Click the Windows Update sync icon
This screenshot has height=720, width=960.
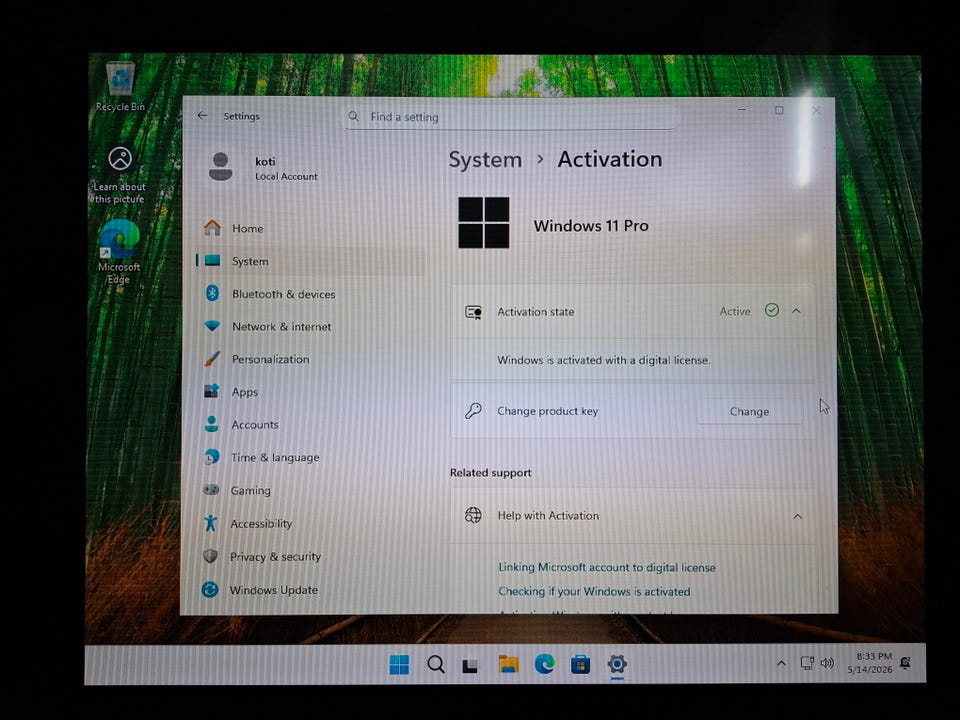210,590
